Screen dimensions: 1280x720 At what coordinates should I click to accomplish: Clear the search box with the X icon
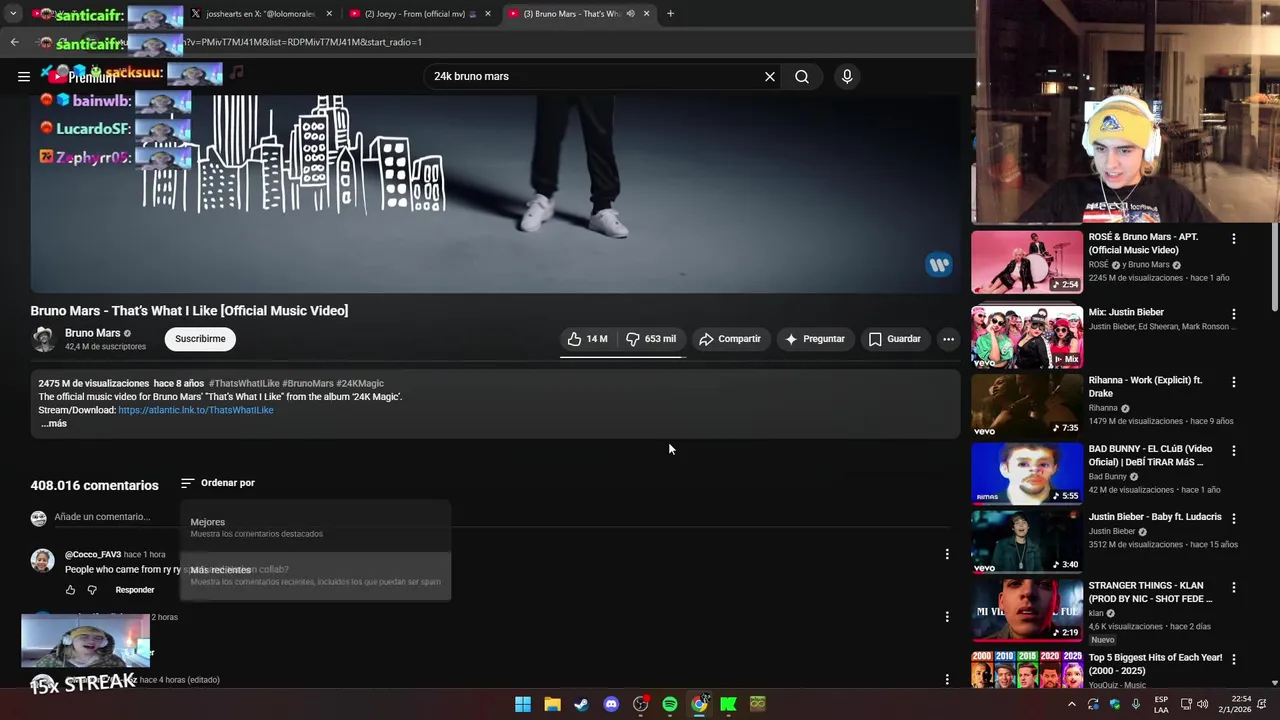[x=770, y=76]
